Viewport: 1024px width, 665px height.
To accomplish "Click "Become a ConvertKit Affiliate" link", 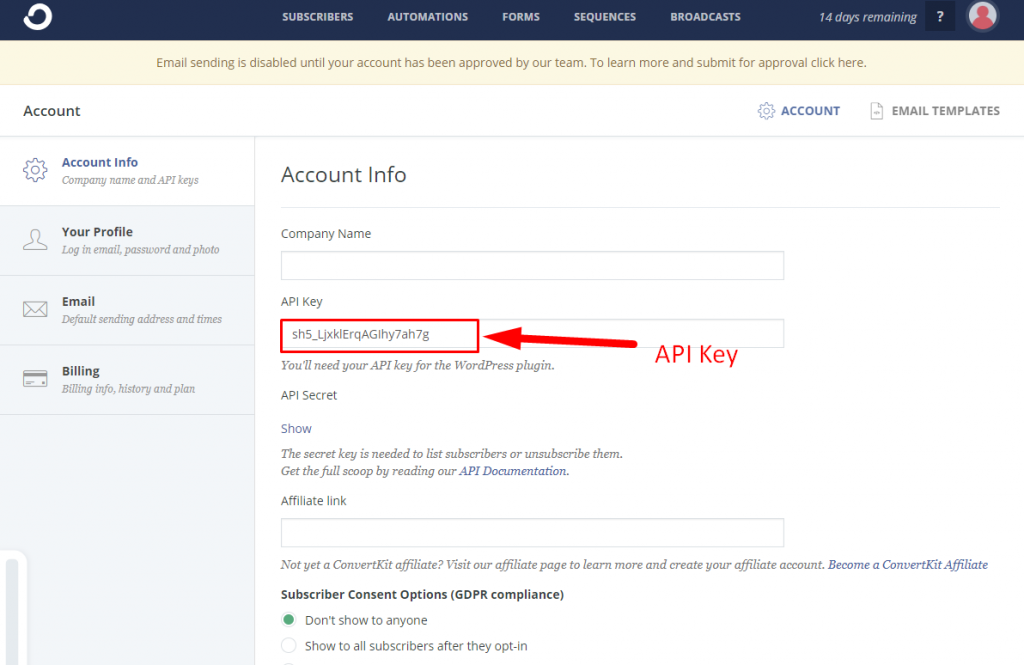I will point(908,564).
